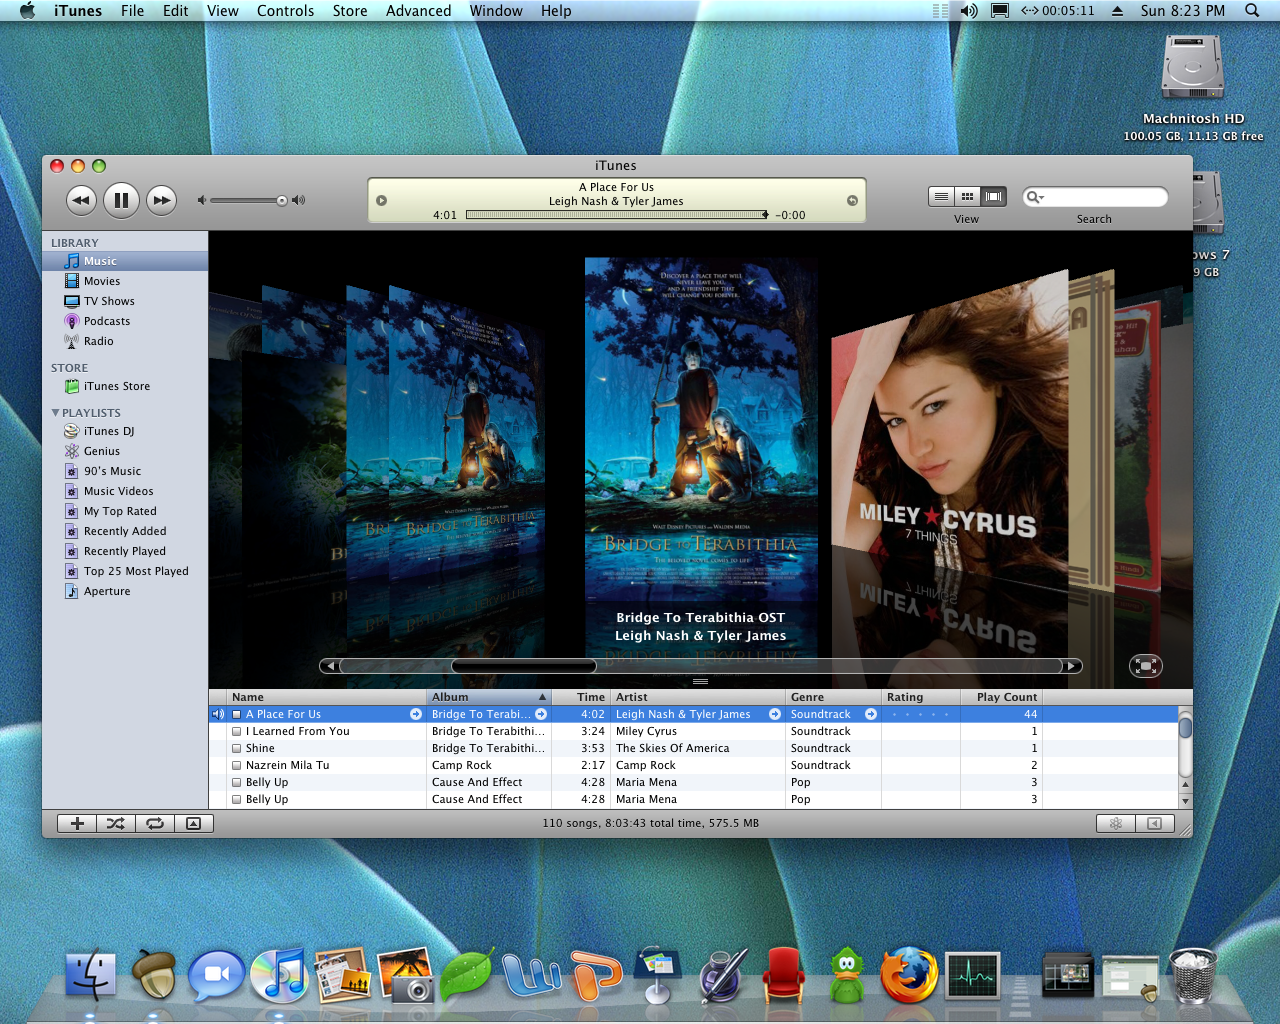Select the iTunes DJ playlist
This screenshot has width=1280, height=1024.
click(x=125, y=431)
